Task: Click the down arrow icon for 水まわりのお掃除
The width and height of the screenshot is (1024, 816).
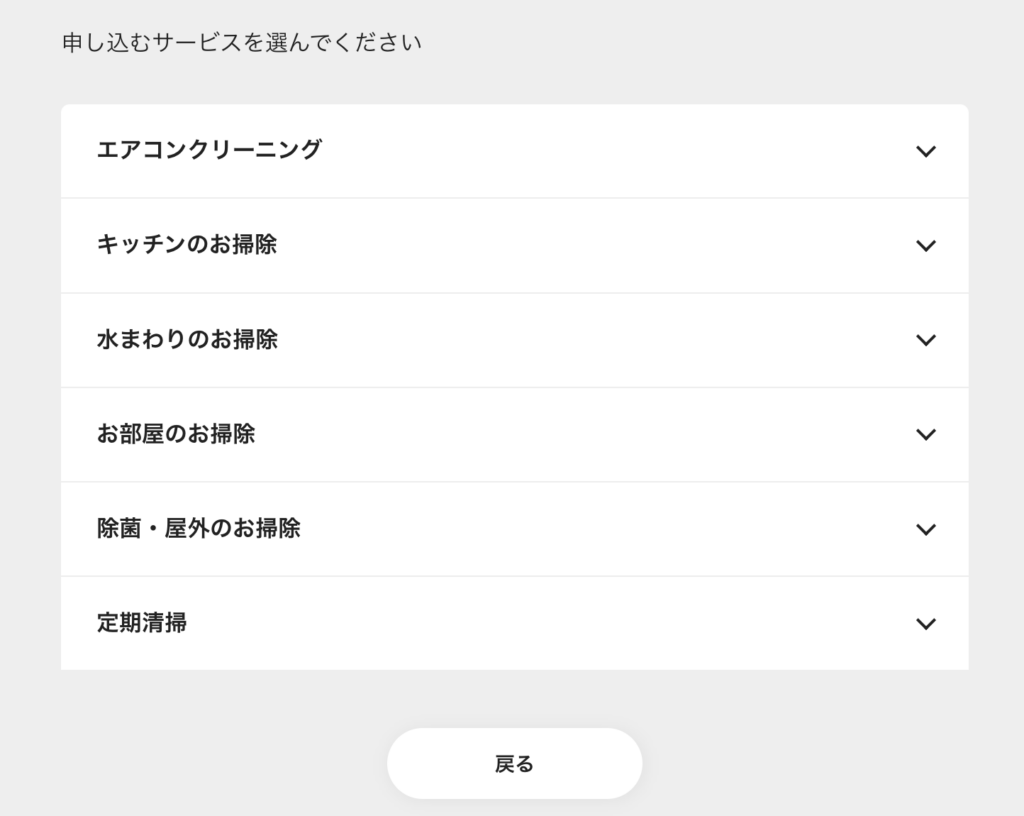Action: pyautogui.click(x=926, y=340)
